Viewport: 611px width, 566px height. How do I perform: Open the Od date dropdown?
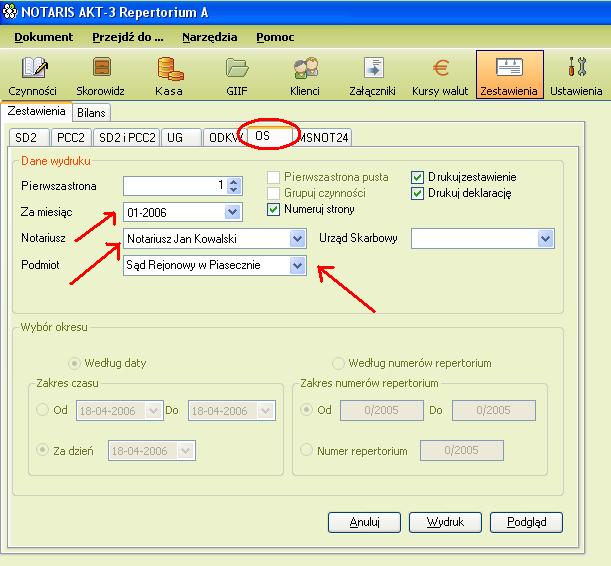(x=153, y=411)
